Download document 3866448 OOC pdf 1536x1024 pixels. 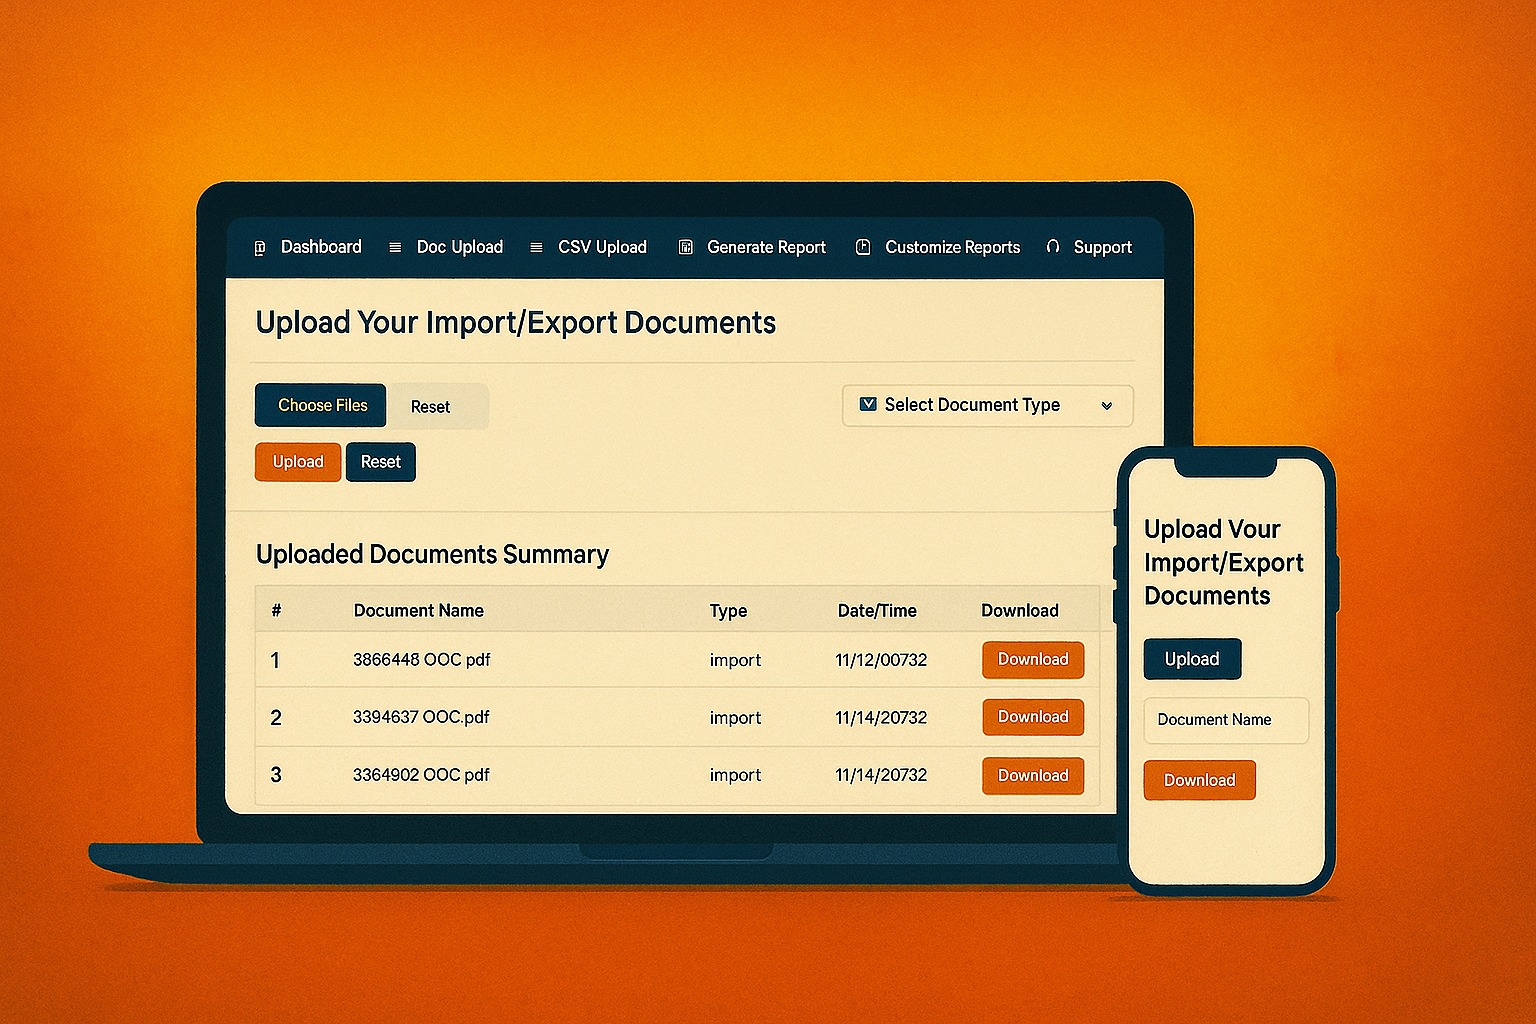click(x=1032, y=660)
